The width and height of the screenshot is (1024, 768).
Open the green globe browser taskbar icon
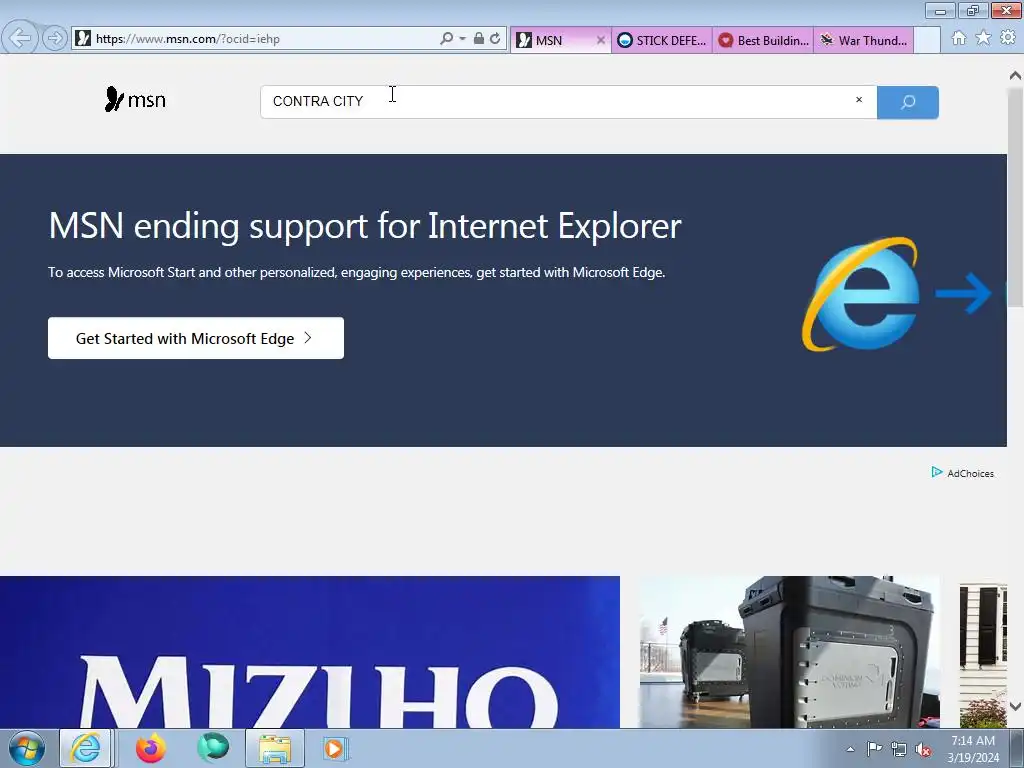point(213,748)
